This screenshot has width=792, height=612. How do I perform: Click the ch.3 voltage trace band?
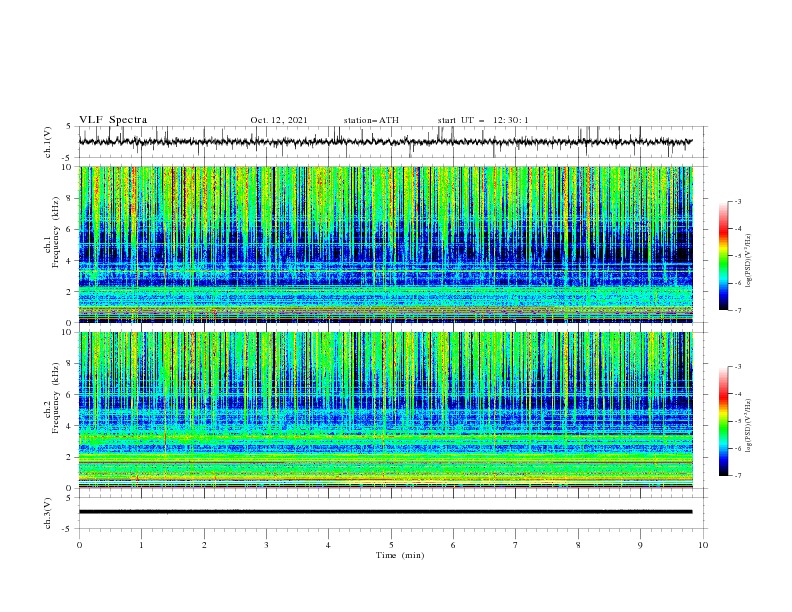pos(385,512)
